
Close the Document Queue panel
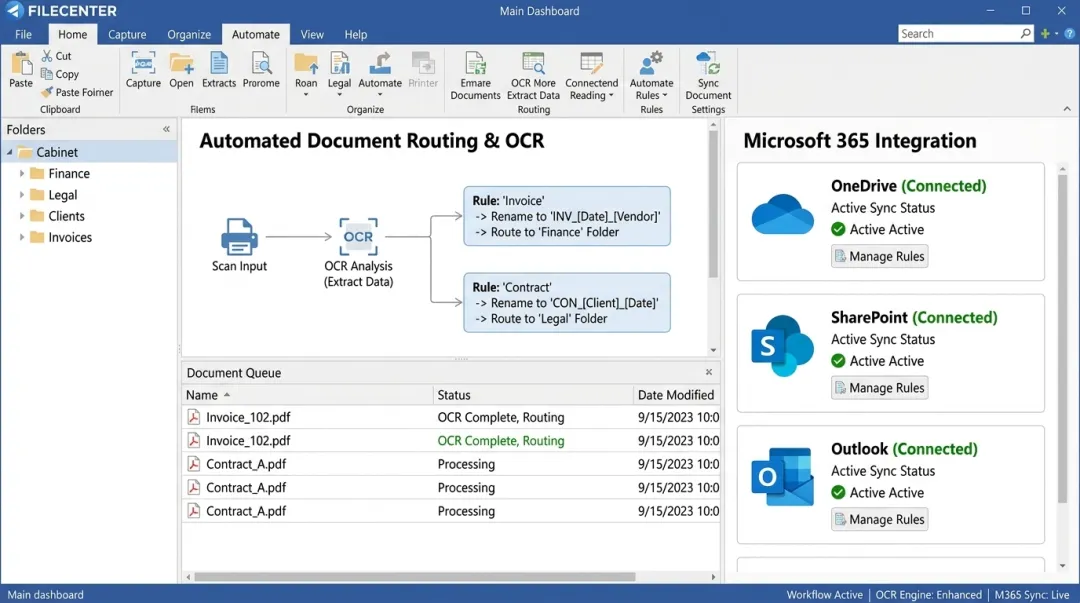(x=709, y=372)
